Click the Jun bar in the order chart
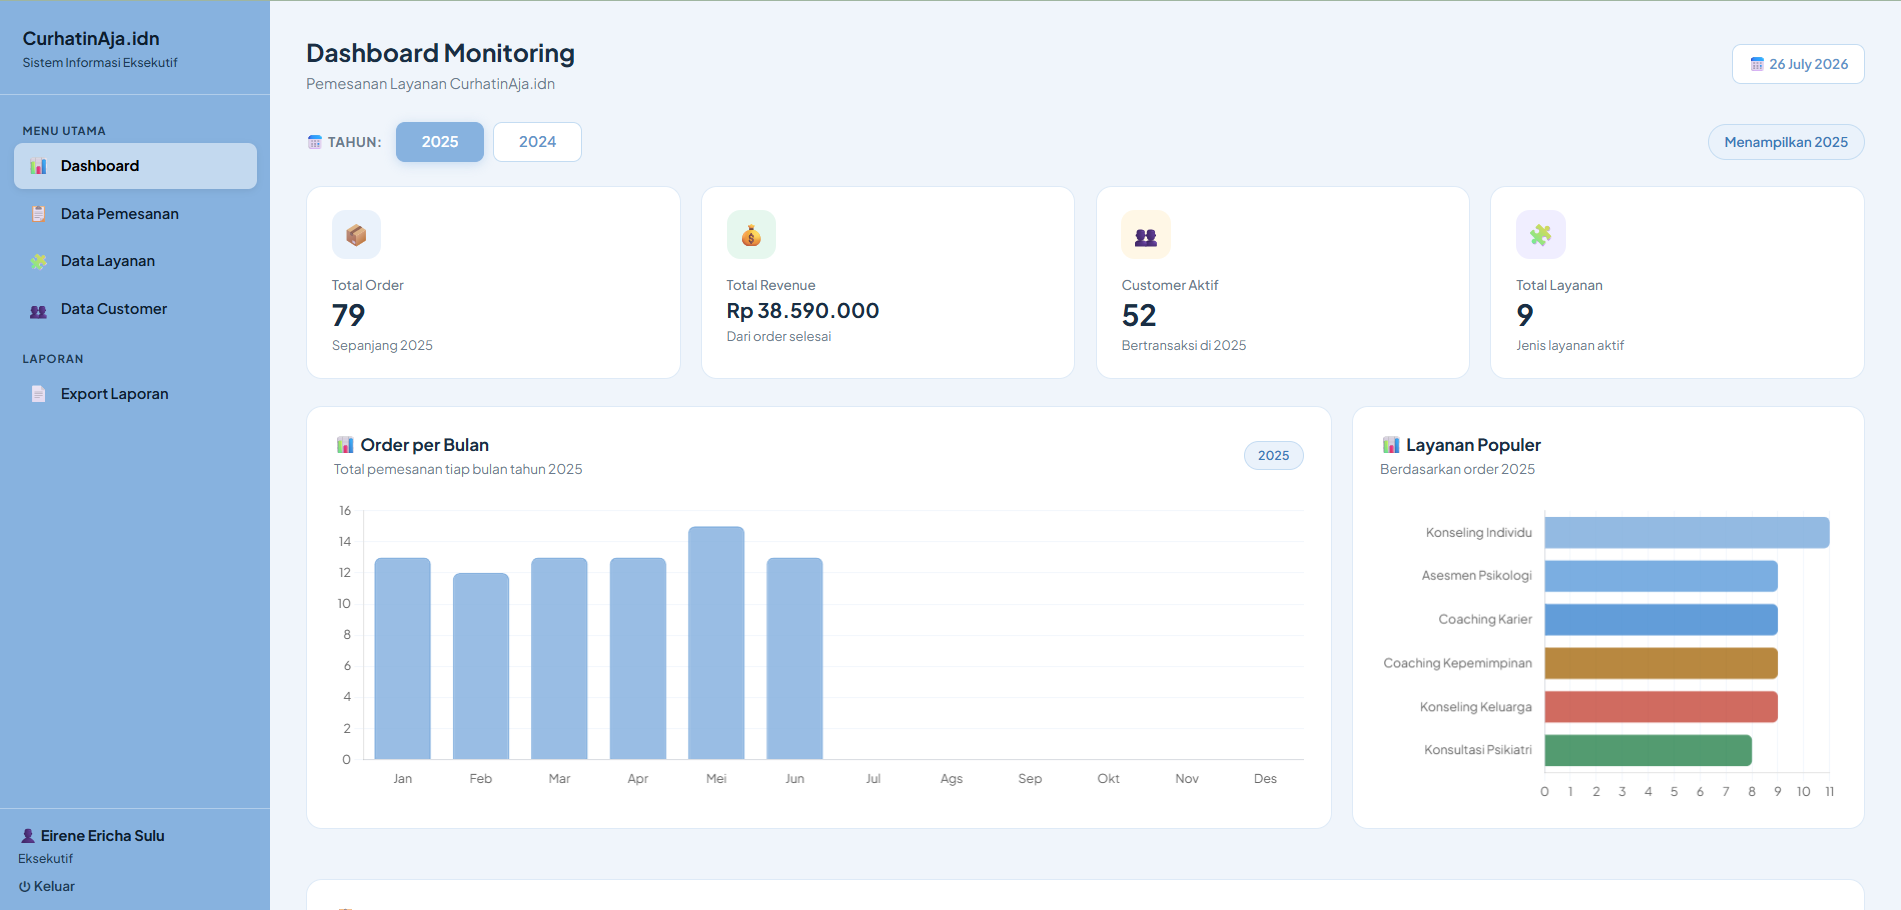 [x=795, y=658]
